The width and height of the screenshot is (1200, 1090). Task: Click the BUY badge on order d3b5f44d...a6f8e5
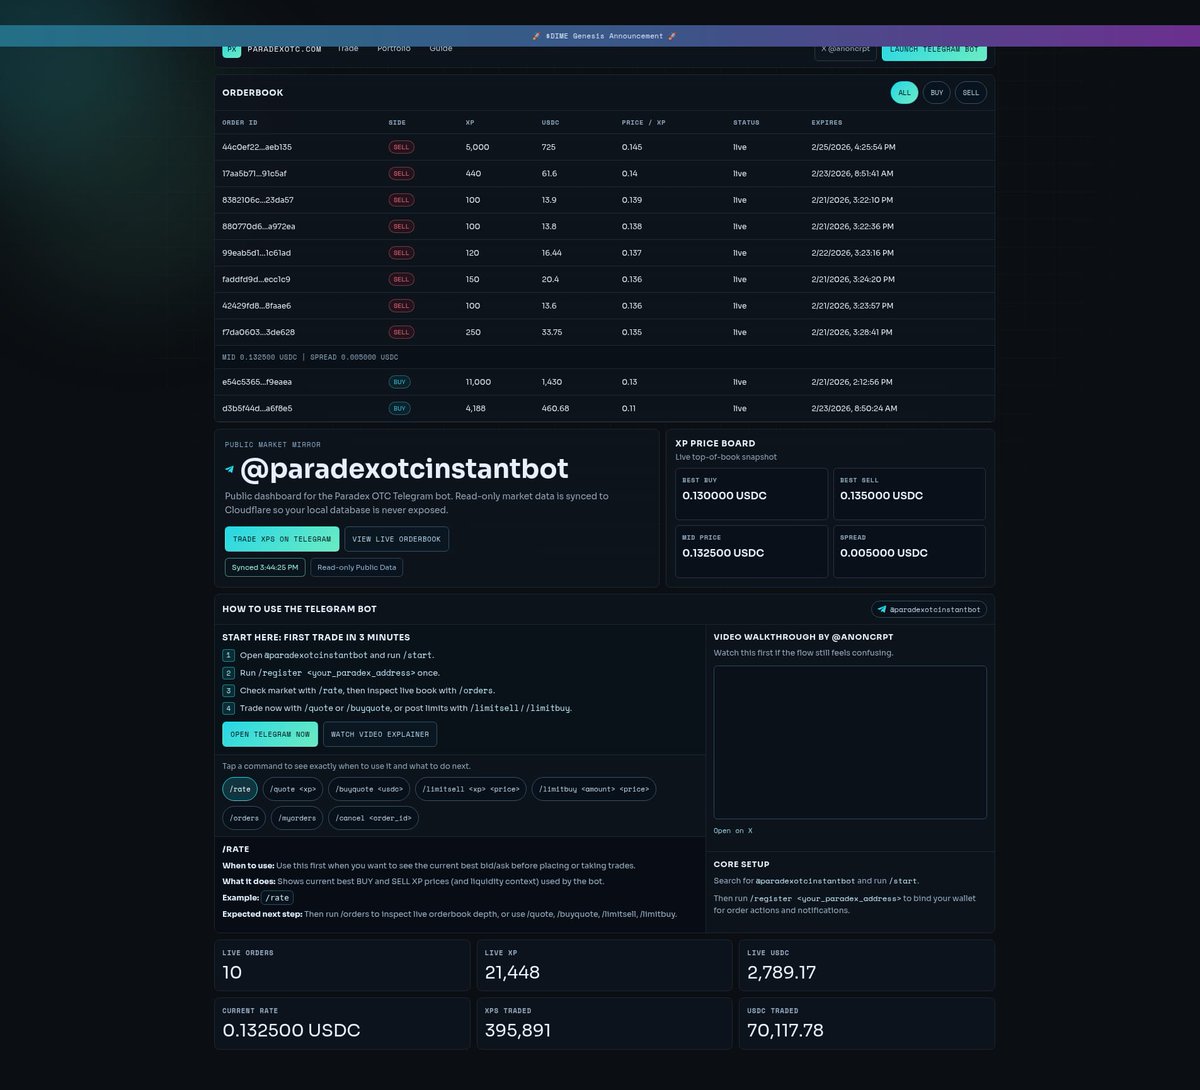click(399, 409)
